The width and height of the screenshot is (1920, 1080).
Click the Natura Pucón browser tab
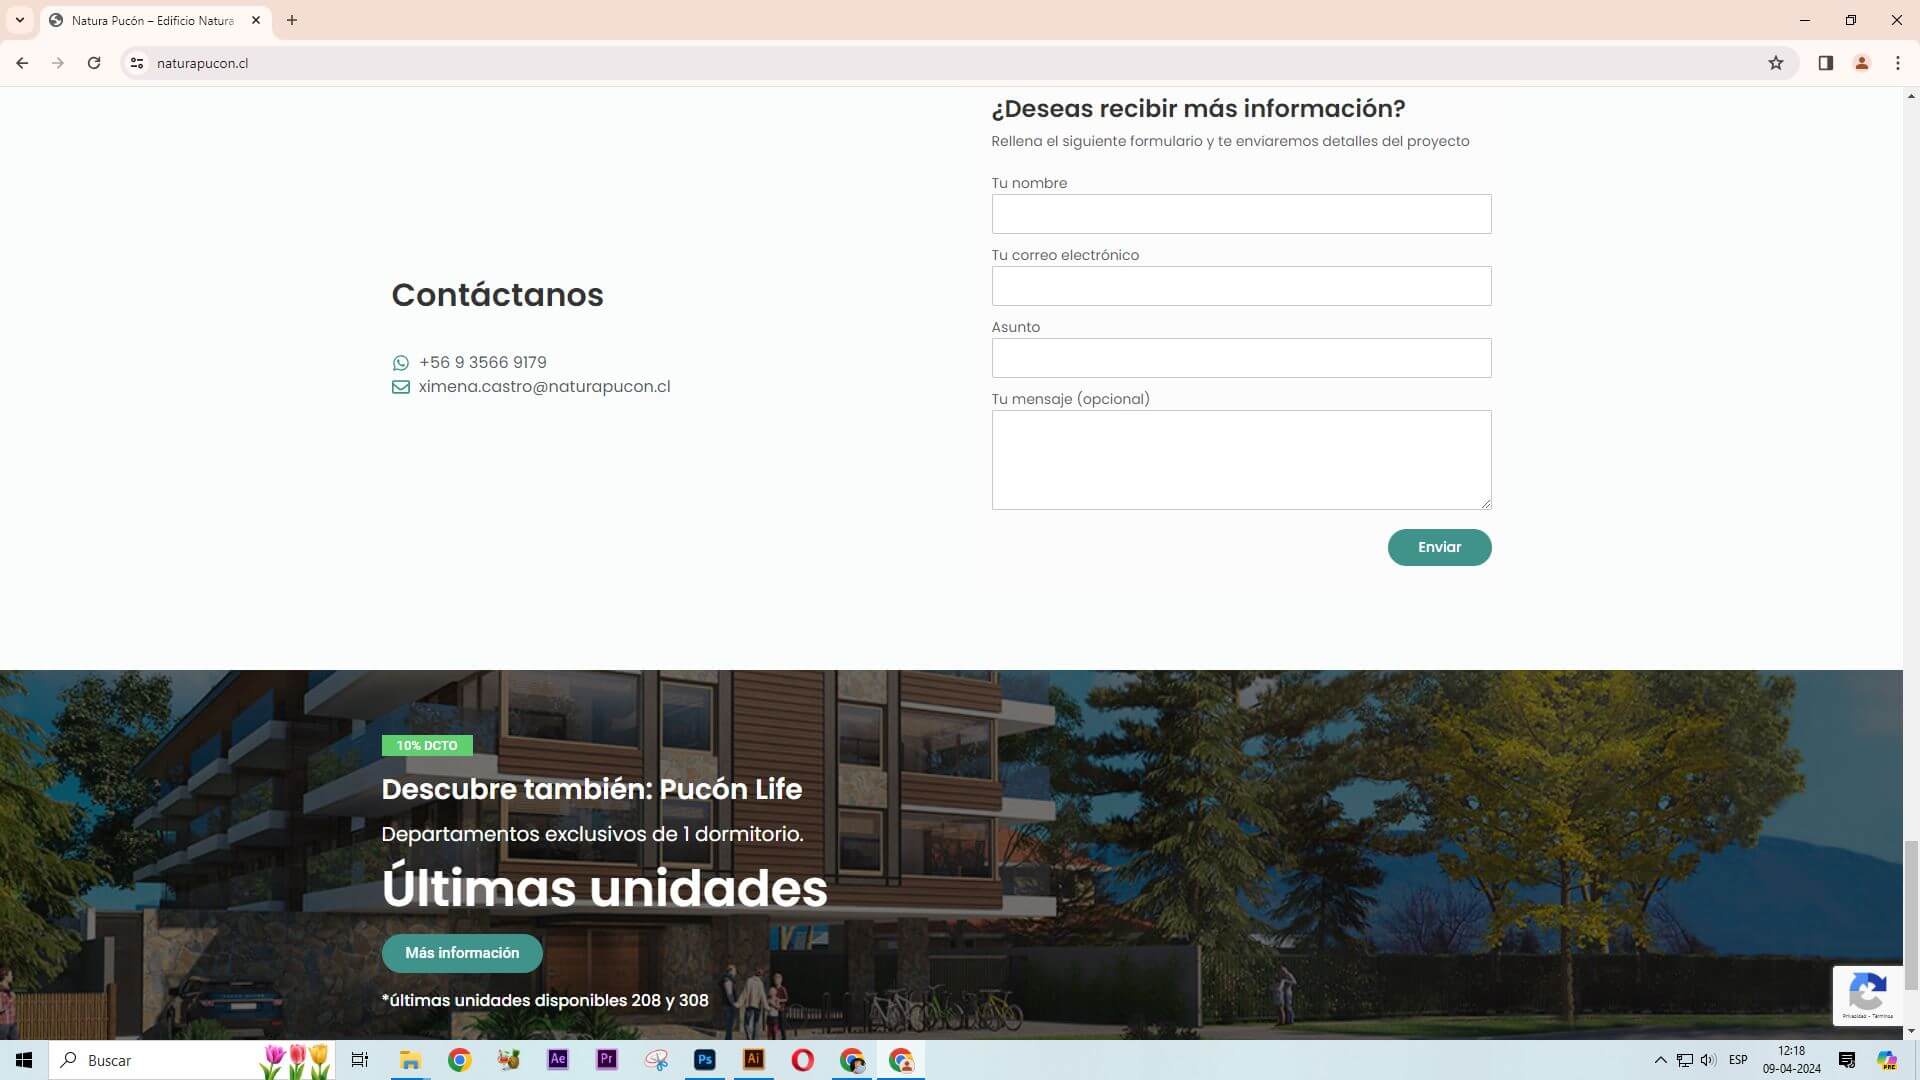tap(152, 20)
